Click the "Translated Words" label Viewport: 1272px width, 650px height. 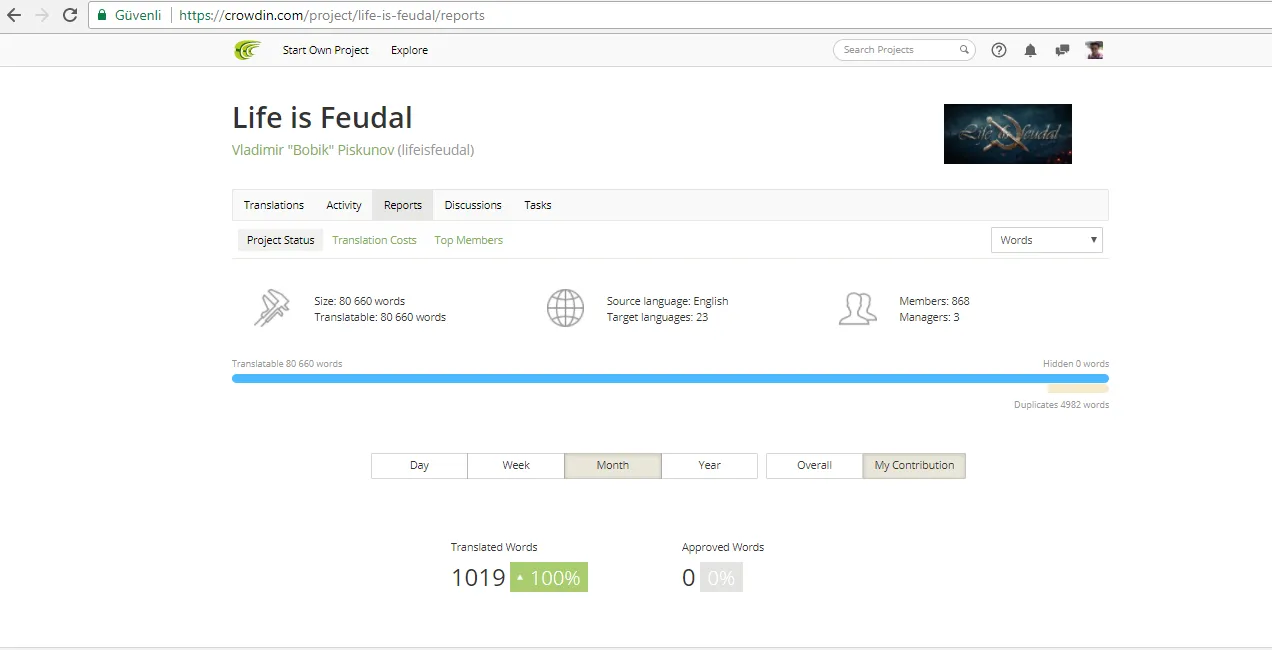click(x=494, y=547)
